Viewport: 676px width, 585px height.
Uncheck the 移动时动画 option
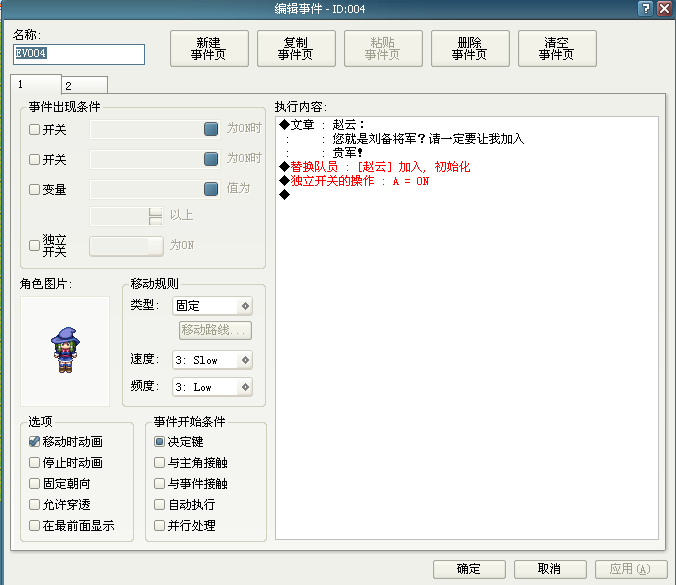click(x=34, y=441)
